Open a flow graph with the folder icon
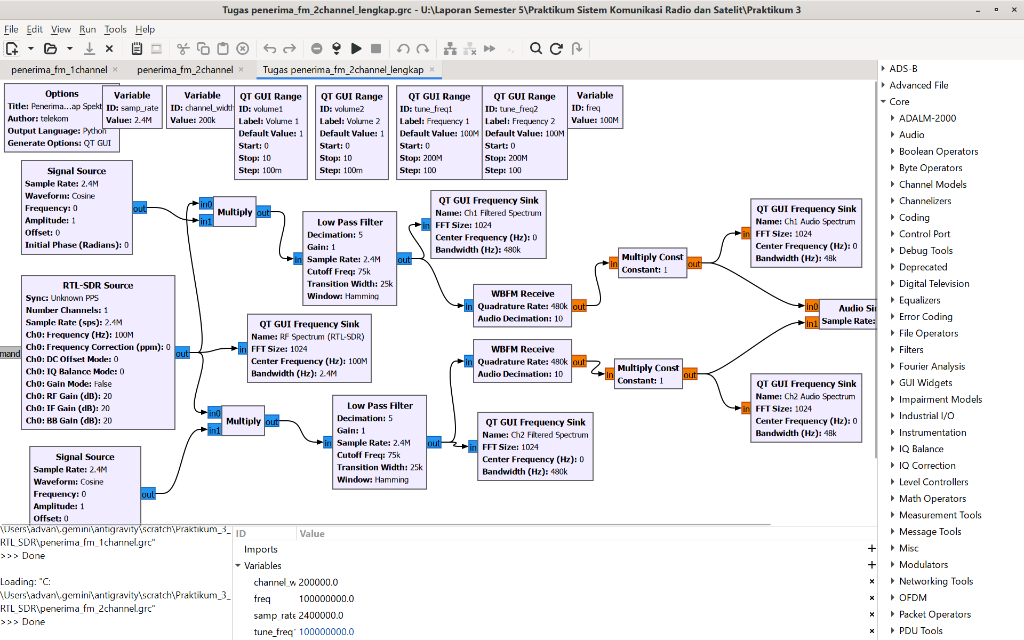The height and width of the screenshot is (640, 1024). (x=50, y=48)
